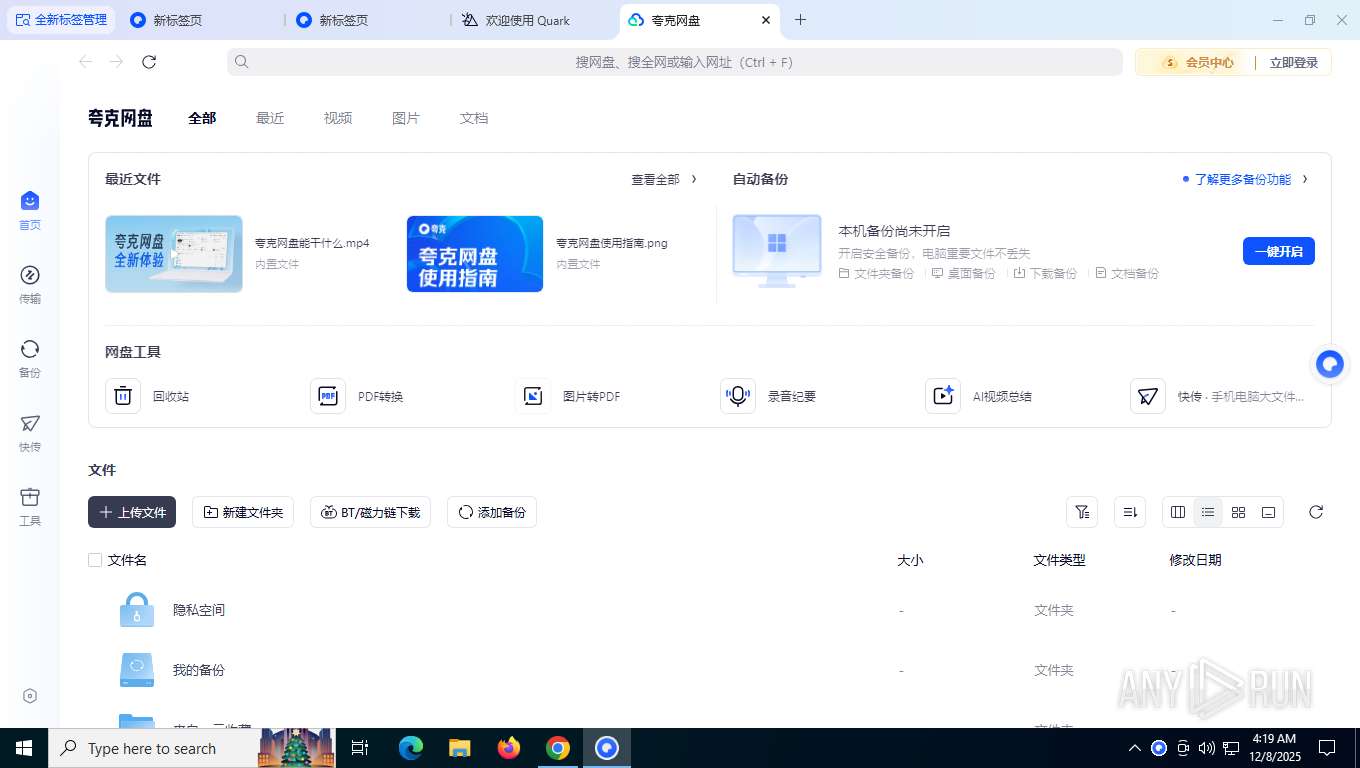
Task: Close the 夸克网盘 tab
Action: tap(766, 20)
